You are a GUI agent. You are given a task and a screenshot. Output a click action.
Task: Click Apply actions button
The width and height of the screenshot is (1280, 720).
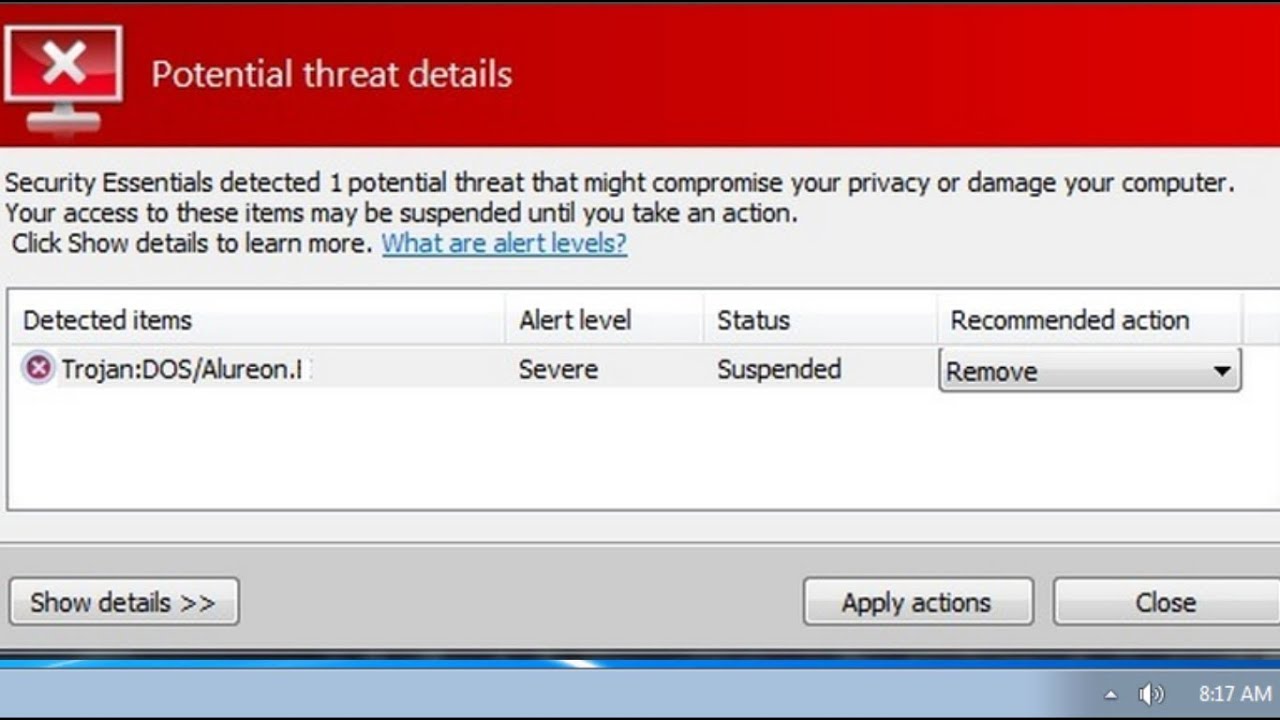point(917,602)
